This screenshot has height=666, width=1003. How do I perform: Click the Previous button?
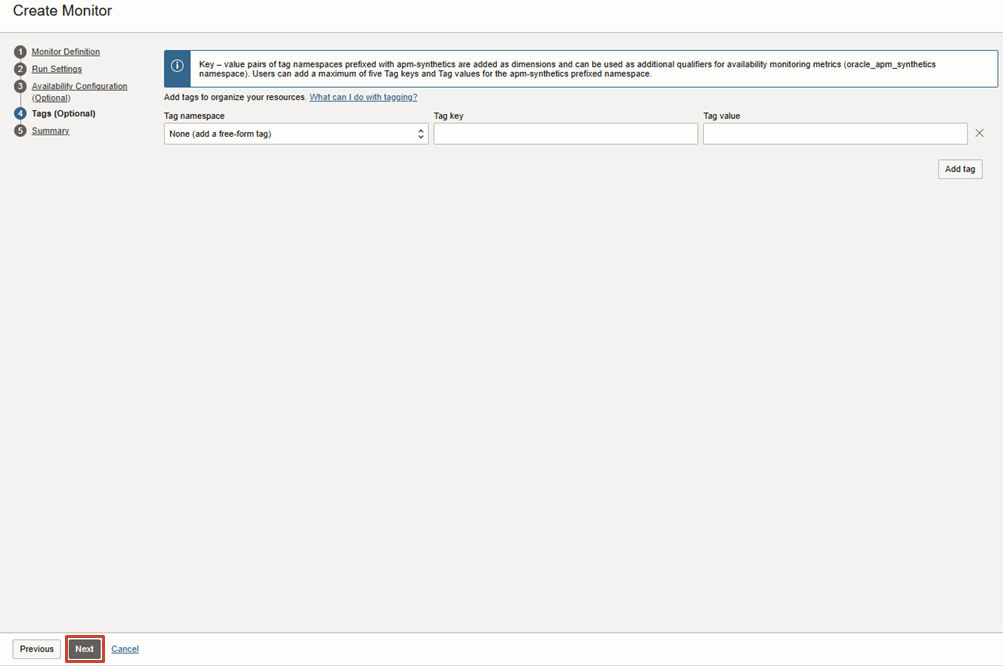(x=37, y=649)
